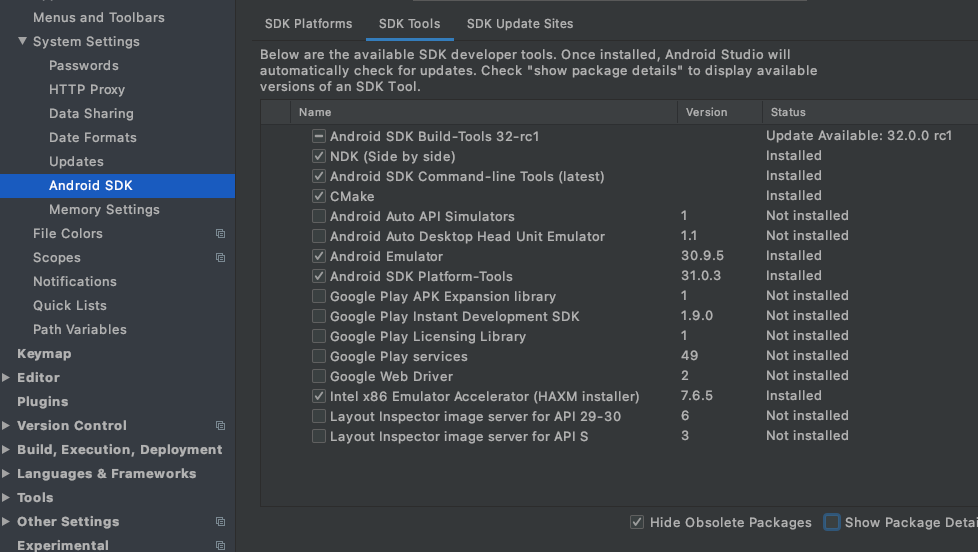Click 'Installed' status in CMake row
The image size is (978, 552).
[x=793, y=195]
